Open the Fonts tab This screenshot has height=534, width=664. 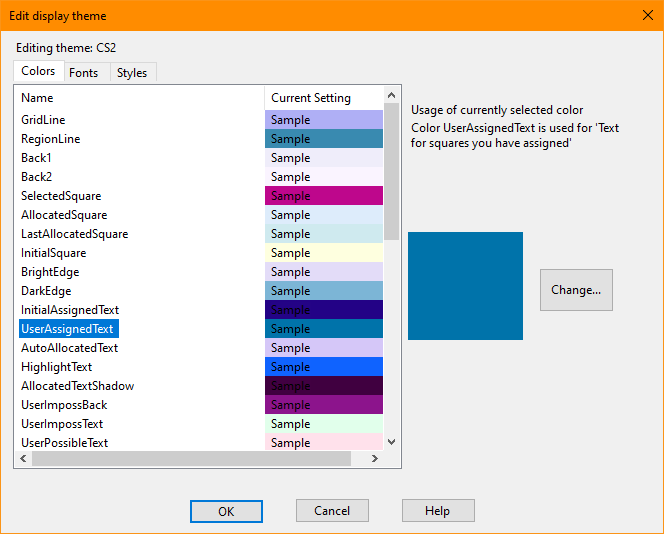[x=83, y=73]
